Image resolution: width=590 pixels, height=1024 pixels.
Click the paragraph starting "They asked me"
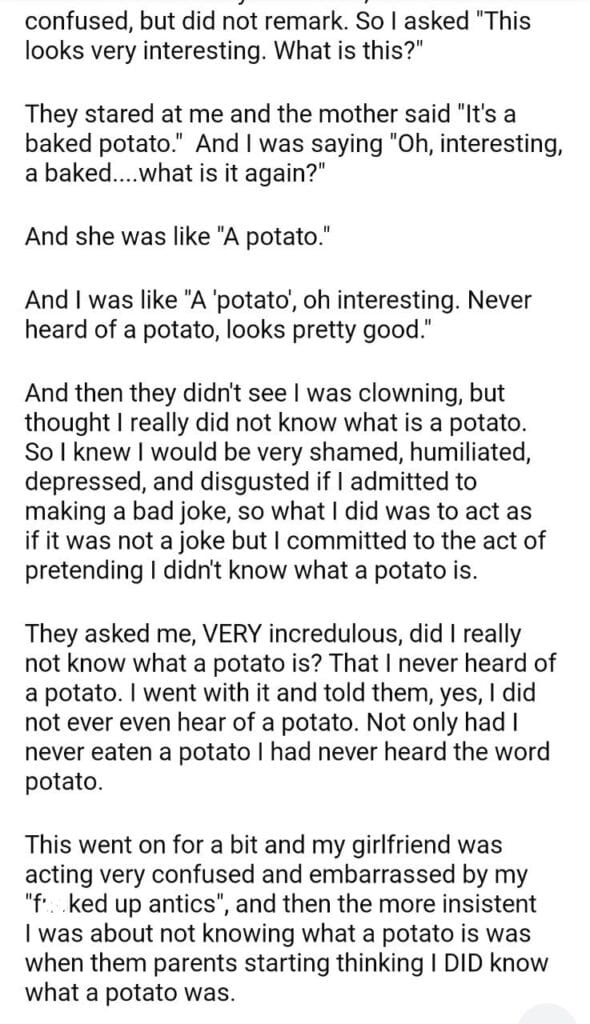pos(291,707)
